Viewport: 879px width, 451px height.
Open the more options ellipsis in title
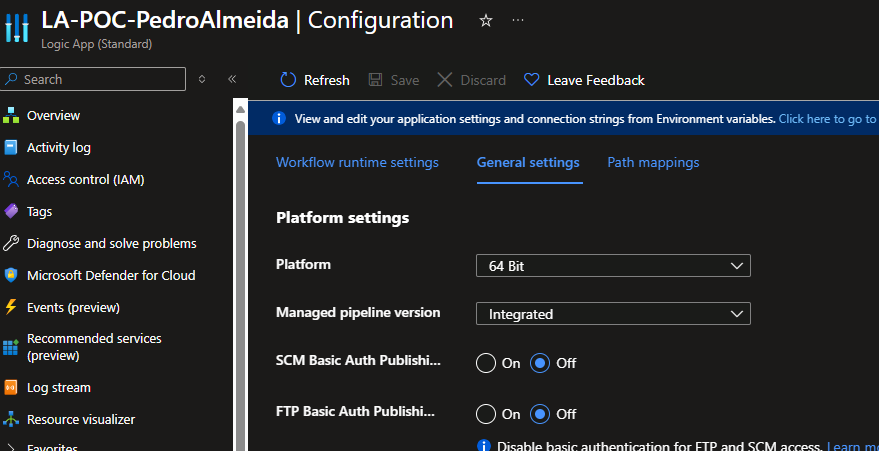coord(517,20)
